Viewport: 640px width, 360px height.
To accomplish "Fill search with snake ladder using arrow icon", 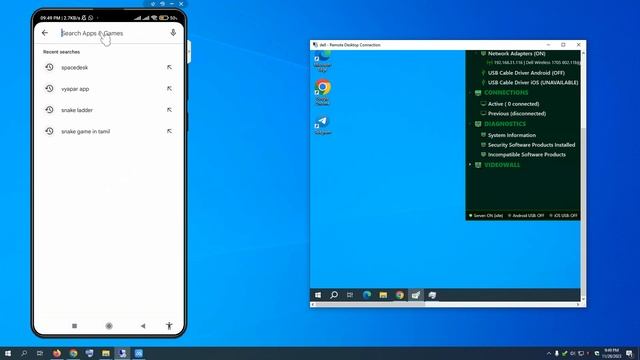I will tap(169, 110).
